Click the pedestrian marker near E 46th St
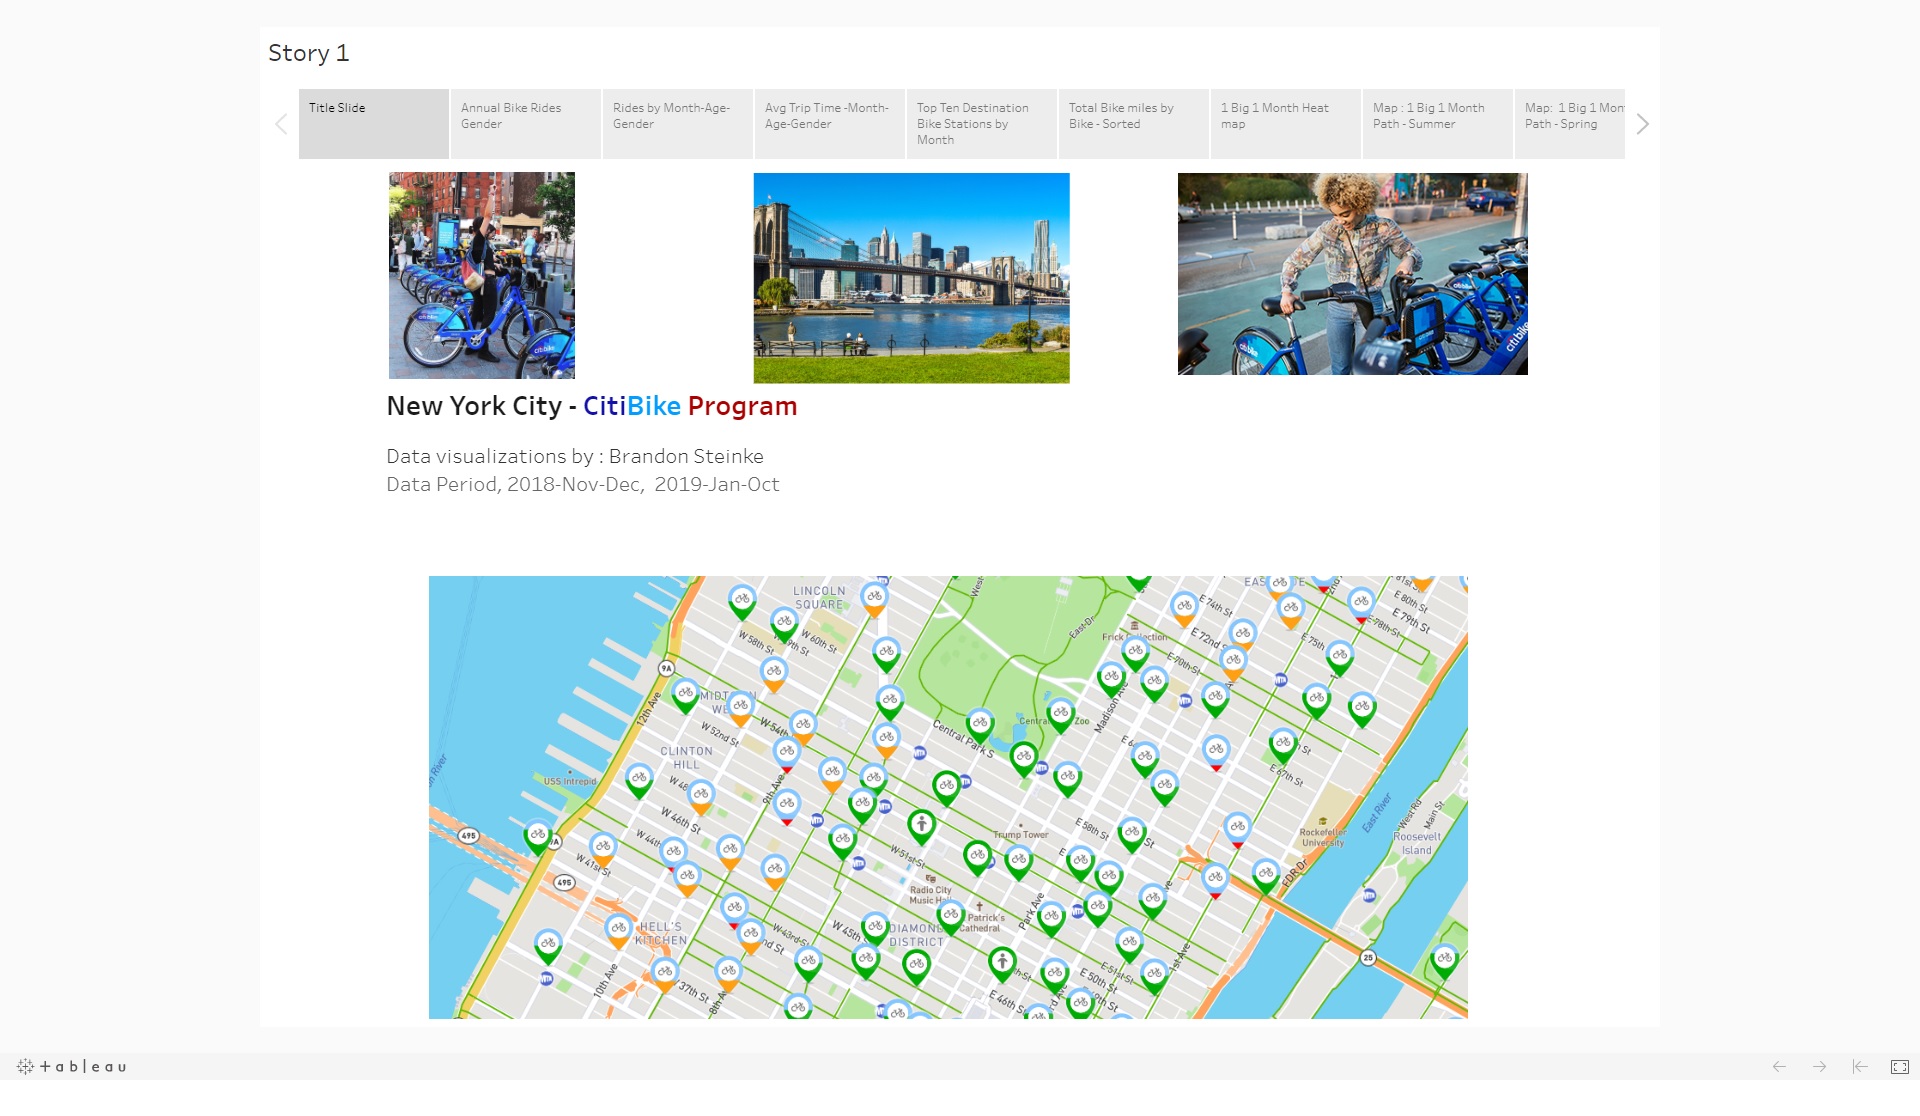Screen dimensions: 1920x1116 [x=1002, y=964]
